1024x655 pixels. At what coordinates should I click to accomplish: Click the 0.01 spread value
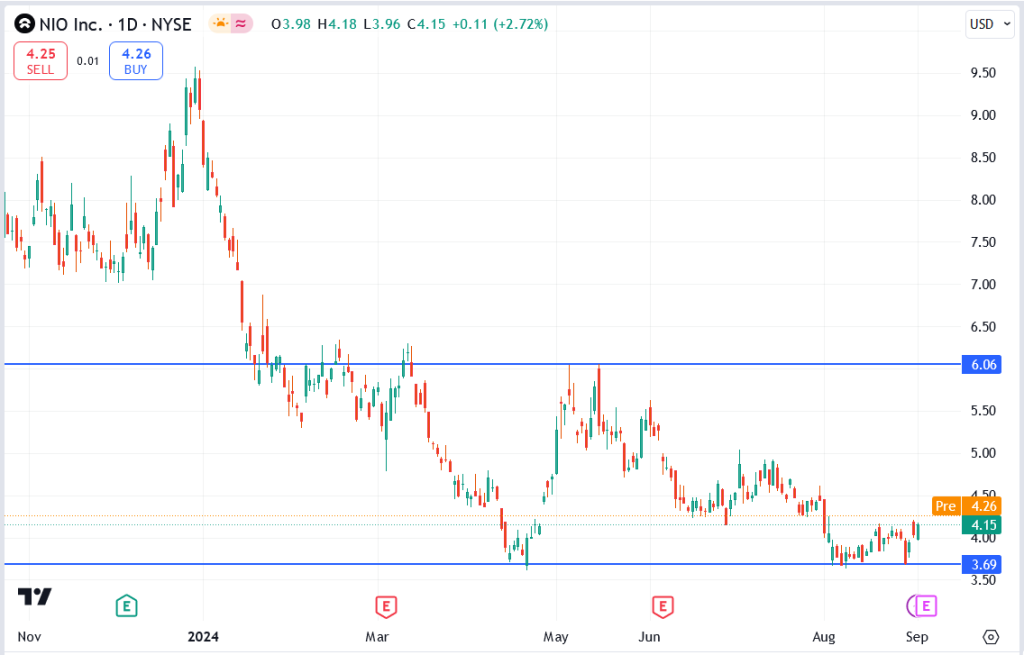pyautogui.click(x=88, y=61)
